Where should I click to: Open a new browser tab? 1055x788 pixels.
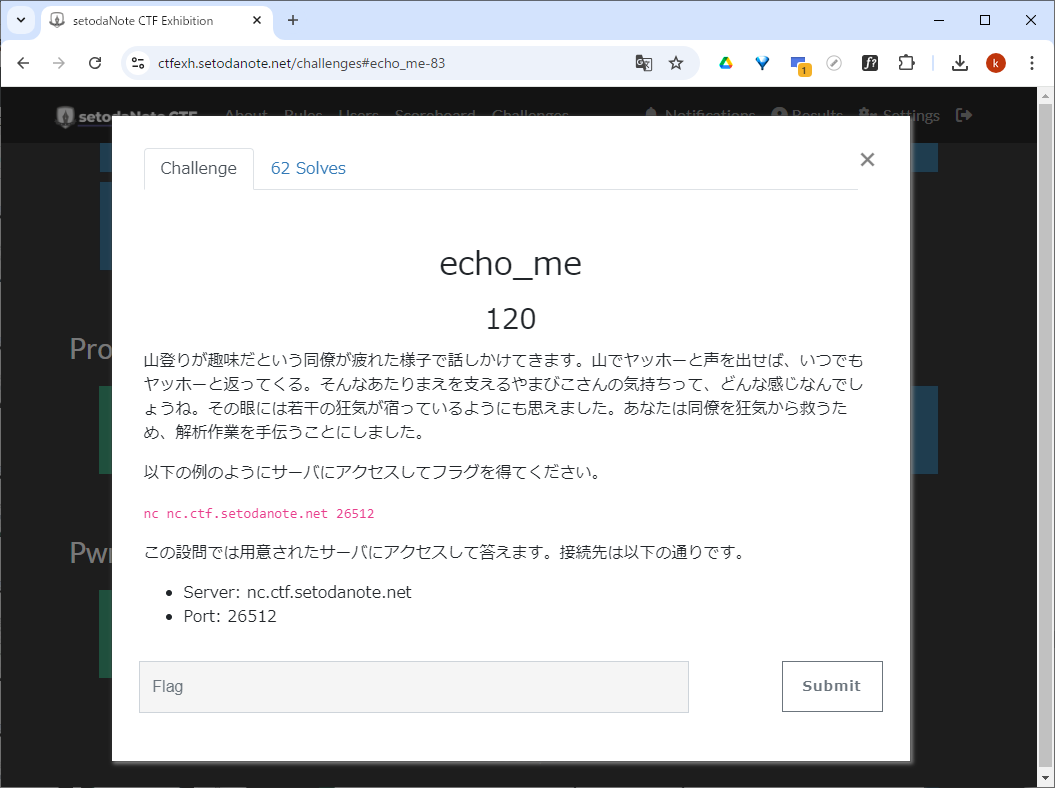(x=293, y=20)
